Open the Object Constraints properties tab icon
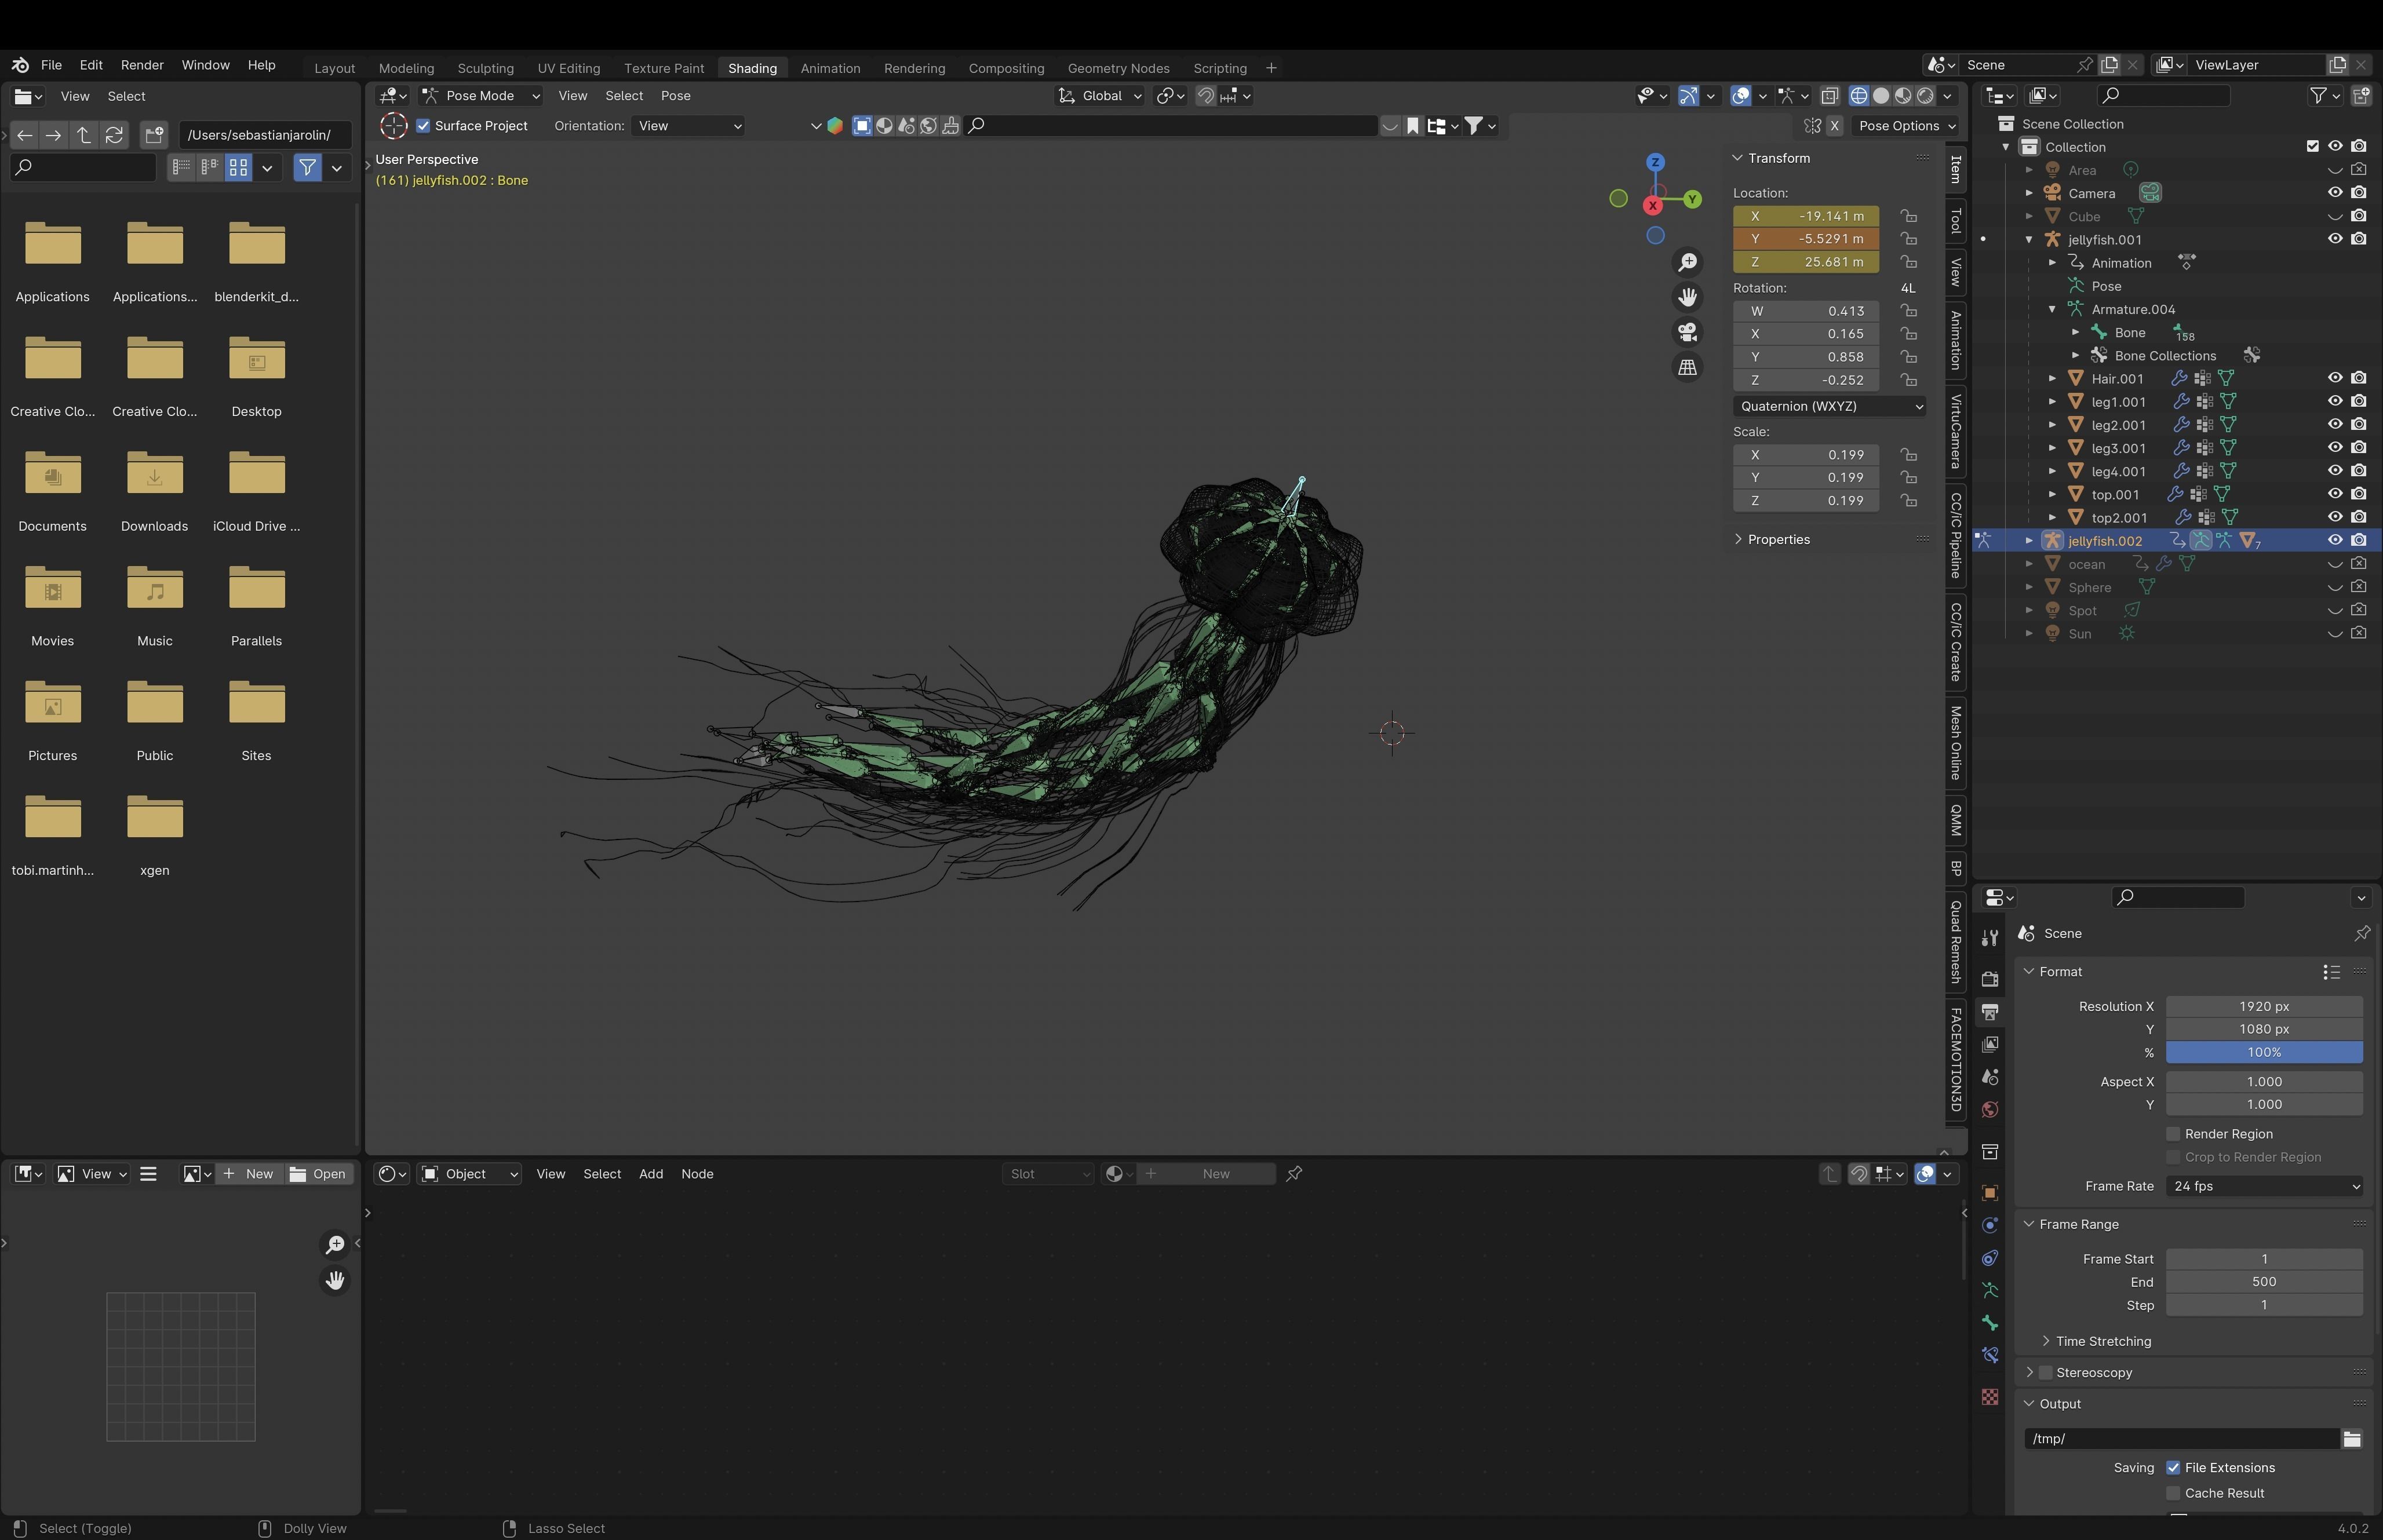Image resolution: width=2383 pixels, height=1540 pixels. pyautogui.click(x=1990, y=1258)
